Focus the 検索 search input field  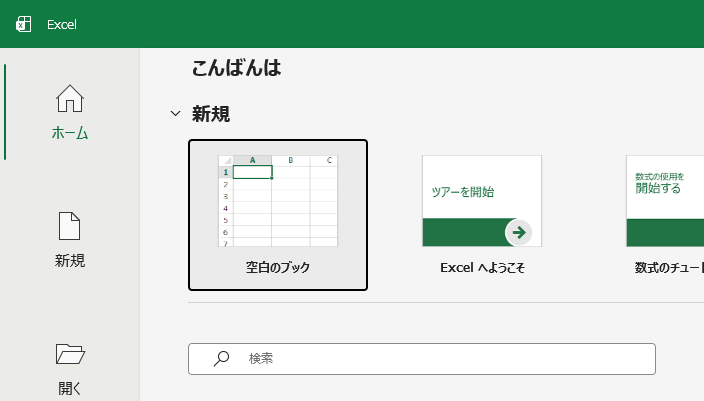pyautogui.click(x=440, y=358)
